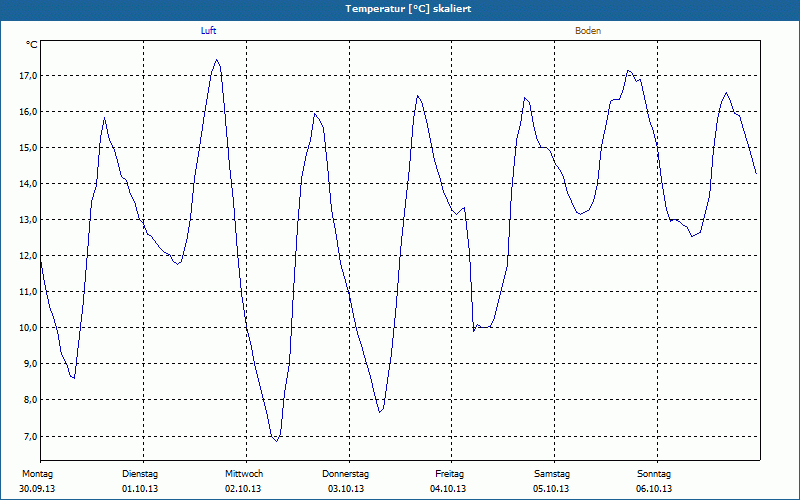Click the 10,0 y-axis label
The image size is (800, 500).
pyautogui.click(x=28, y=328)
